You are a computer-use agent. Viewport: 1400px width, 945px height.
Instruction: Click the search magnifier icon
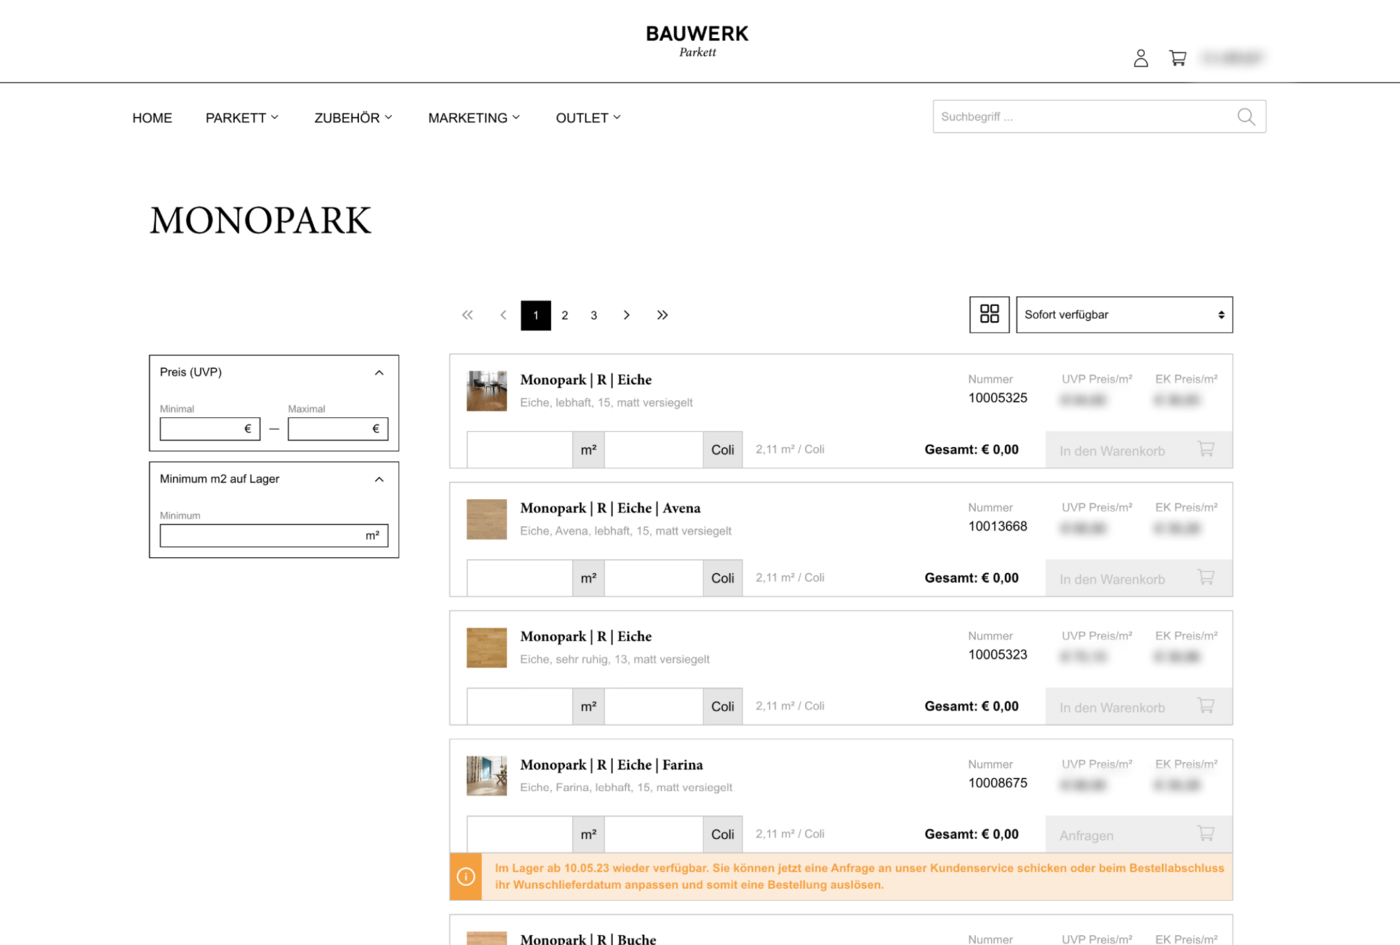(x=1245, y=117)
